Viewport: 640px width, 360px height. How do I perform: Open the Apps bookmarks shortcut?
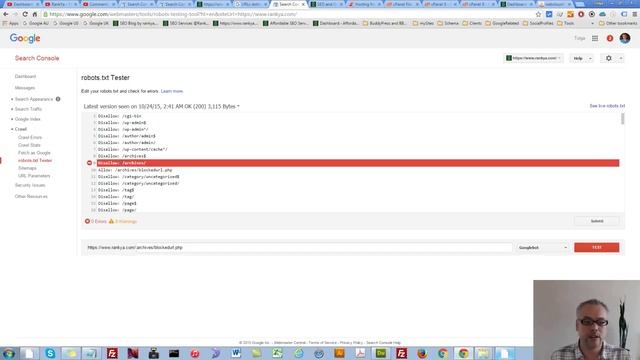point(11,23)
